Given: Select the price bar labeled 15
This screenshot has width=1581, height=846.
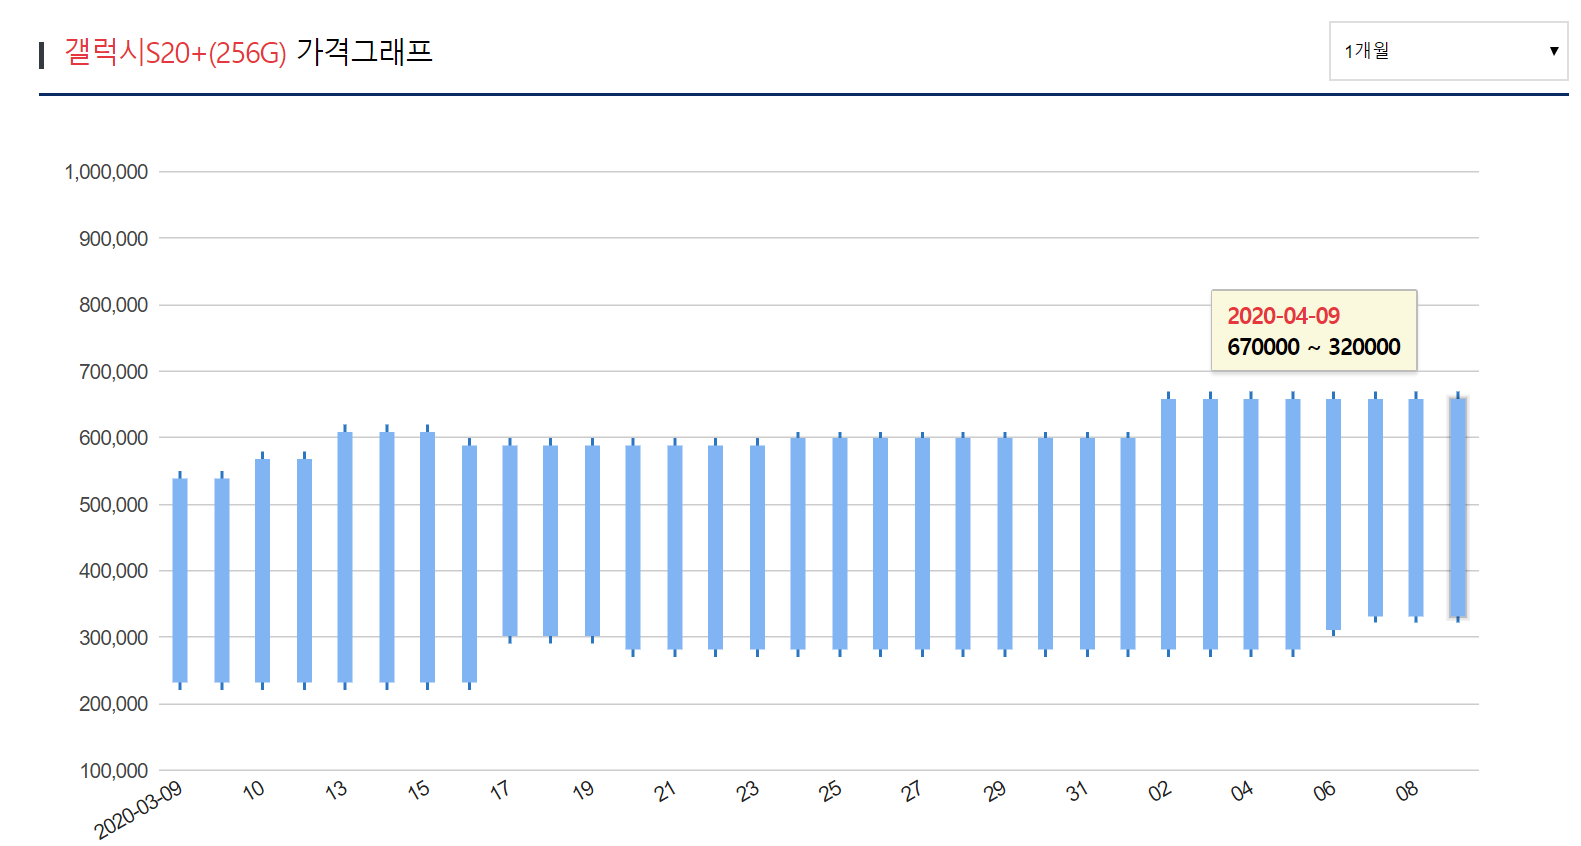Looking at the screenshot, I should click(x=428, y=557).
